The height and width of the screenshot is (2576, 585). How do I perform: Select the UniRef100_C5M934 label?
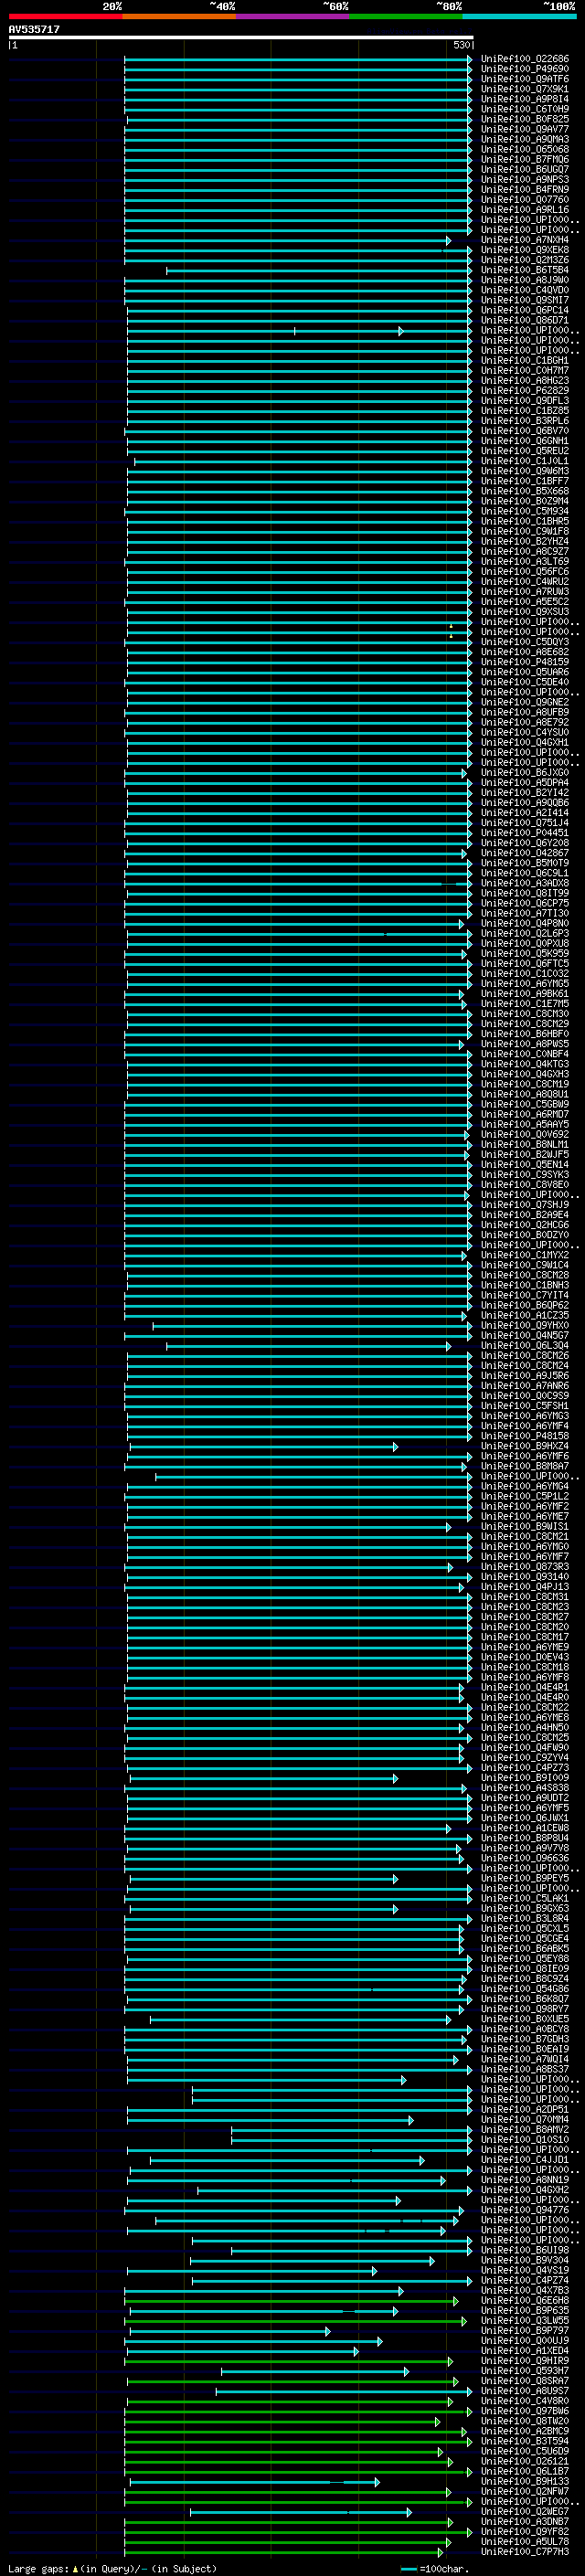tap(525, 511)
